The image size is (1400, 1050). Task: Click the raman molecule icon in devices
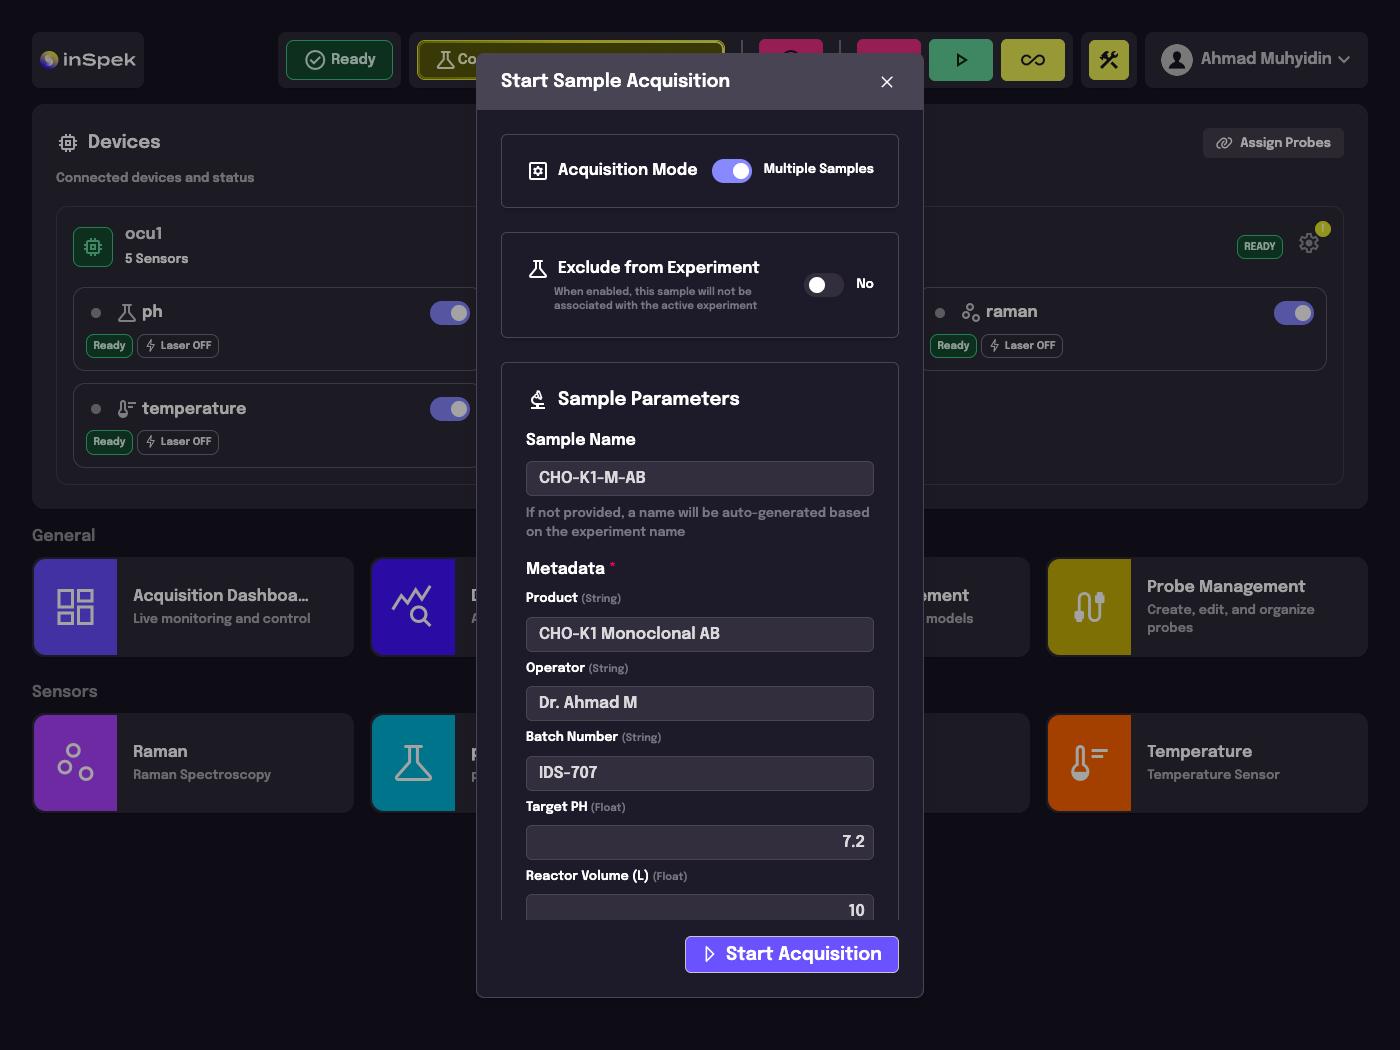(971, 313)
